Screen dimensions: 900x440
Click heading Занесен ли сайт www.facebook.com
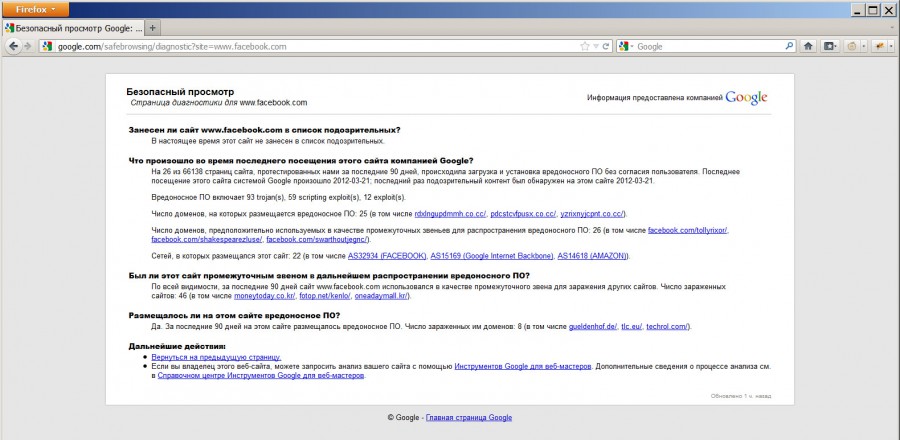tap(265, 130)
